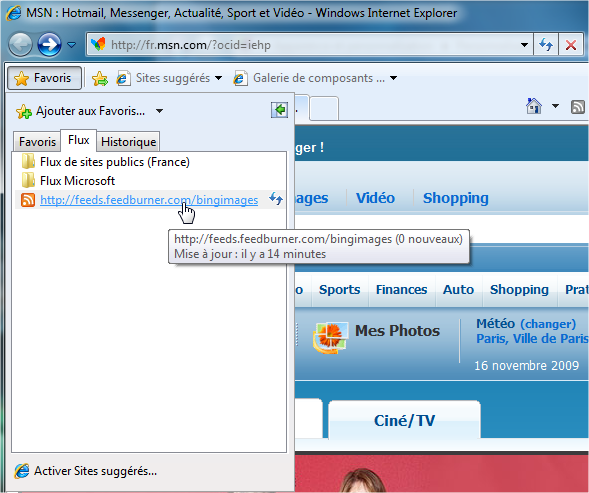Go to Auto navigation item

tap(458, 290)
